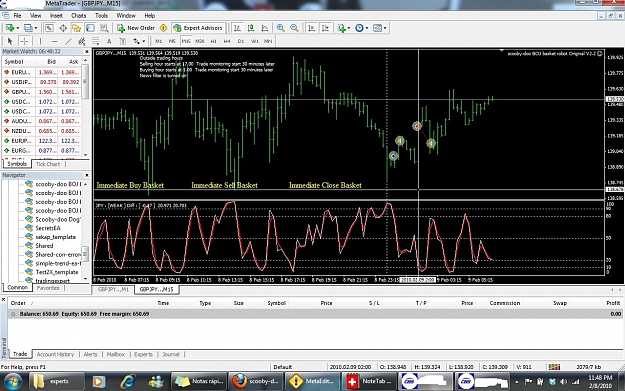Select the Vertical Line drawing tool
Screen dimensions: 625x391
[40, 41]
